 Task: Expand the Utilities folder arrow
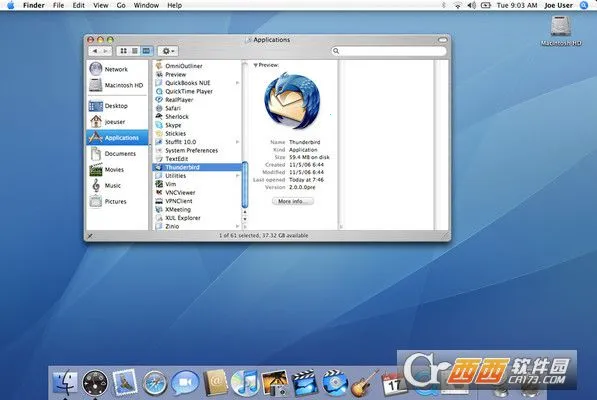click(237, 176)
